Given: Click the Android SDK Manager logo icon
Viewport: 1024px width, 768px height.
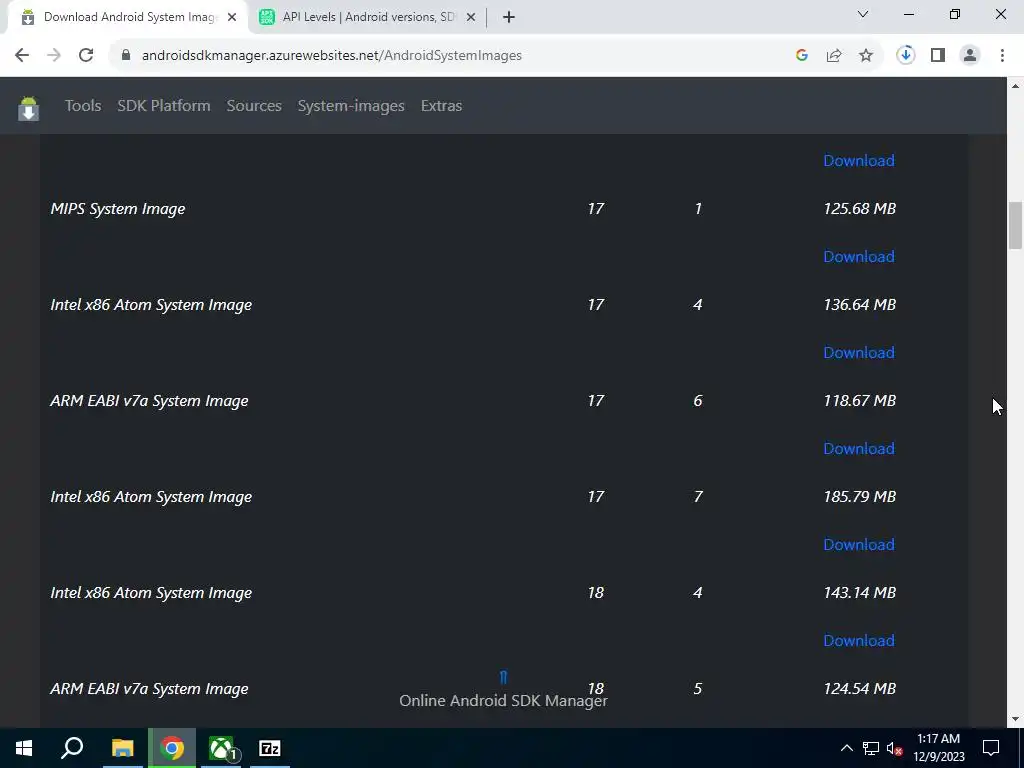Looking at the screenshot, I should [28, 108].
